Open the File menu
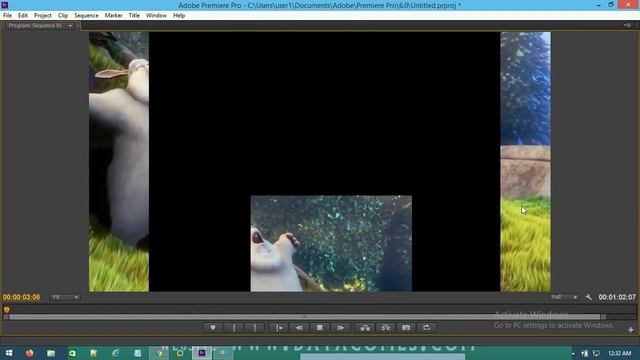This screenshot has width=640, height=360. click(7, 16)
